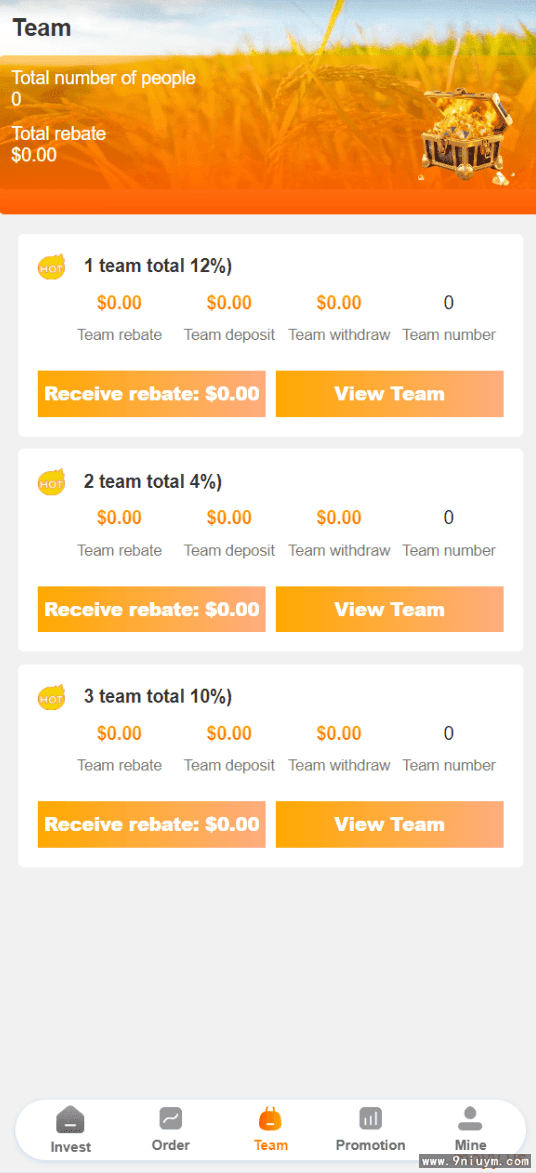
Task: View Team for the 2 team level
Action: point(389,609)
